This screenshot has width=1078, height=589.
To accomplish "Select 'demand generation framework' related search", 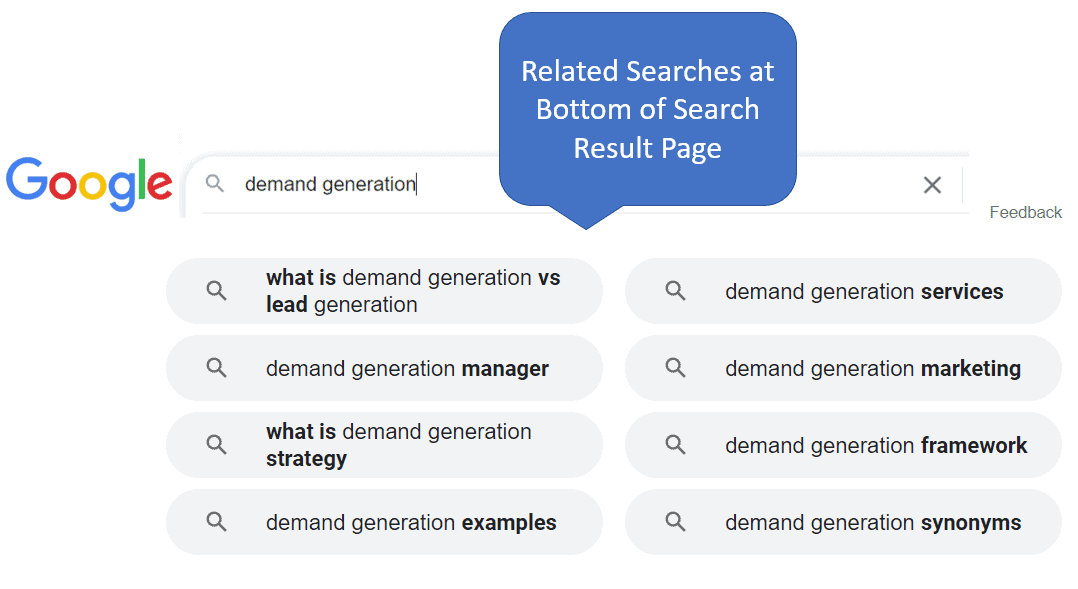I will [875, 446].
